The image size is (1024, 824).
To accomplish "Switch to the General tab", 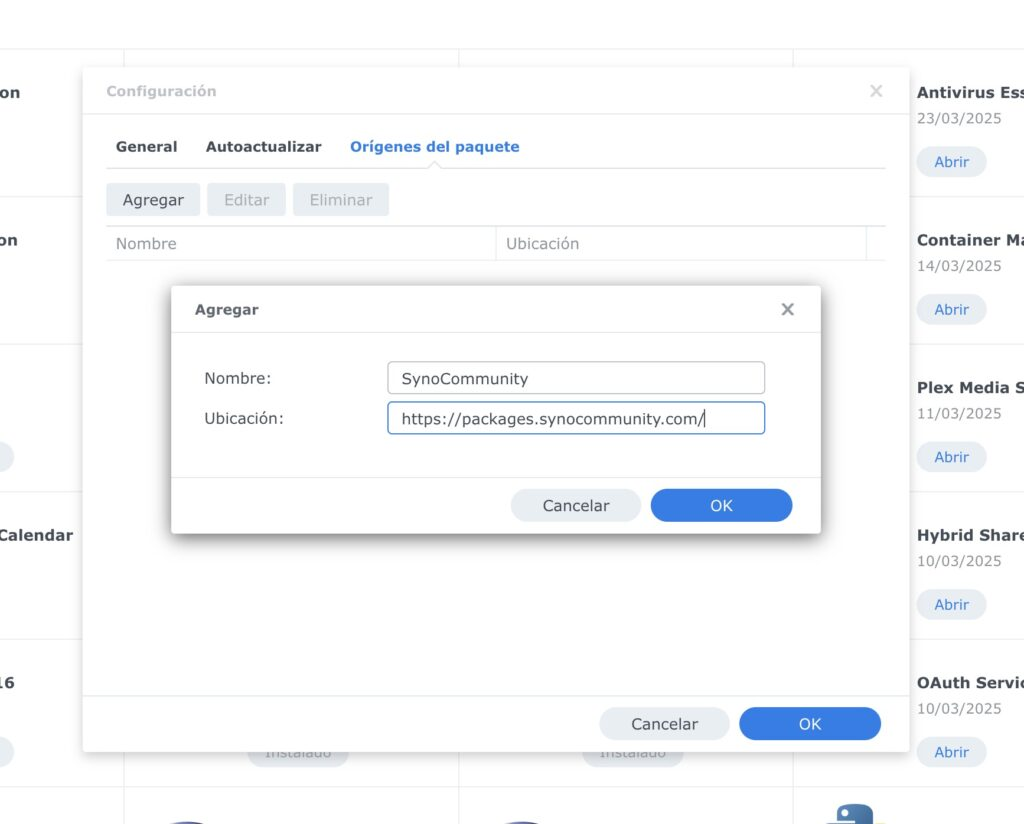I will (146, 147).
